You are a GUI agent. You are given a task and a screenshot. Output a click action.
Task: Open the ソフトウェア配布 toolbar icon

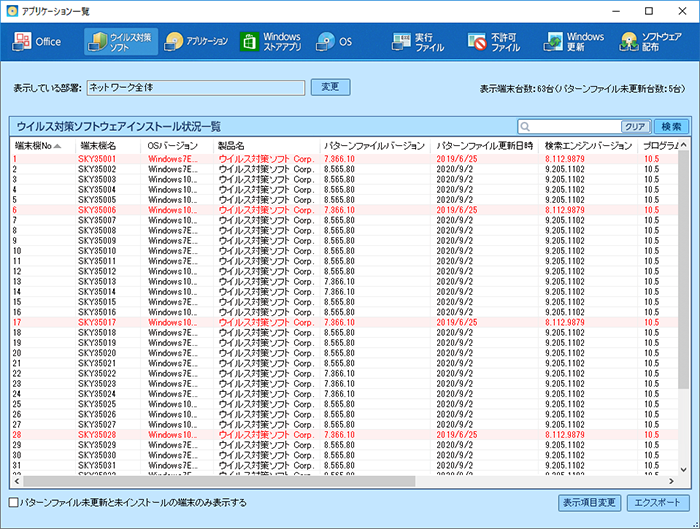pyautogui.click(x=650, y=42)
